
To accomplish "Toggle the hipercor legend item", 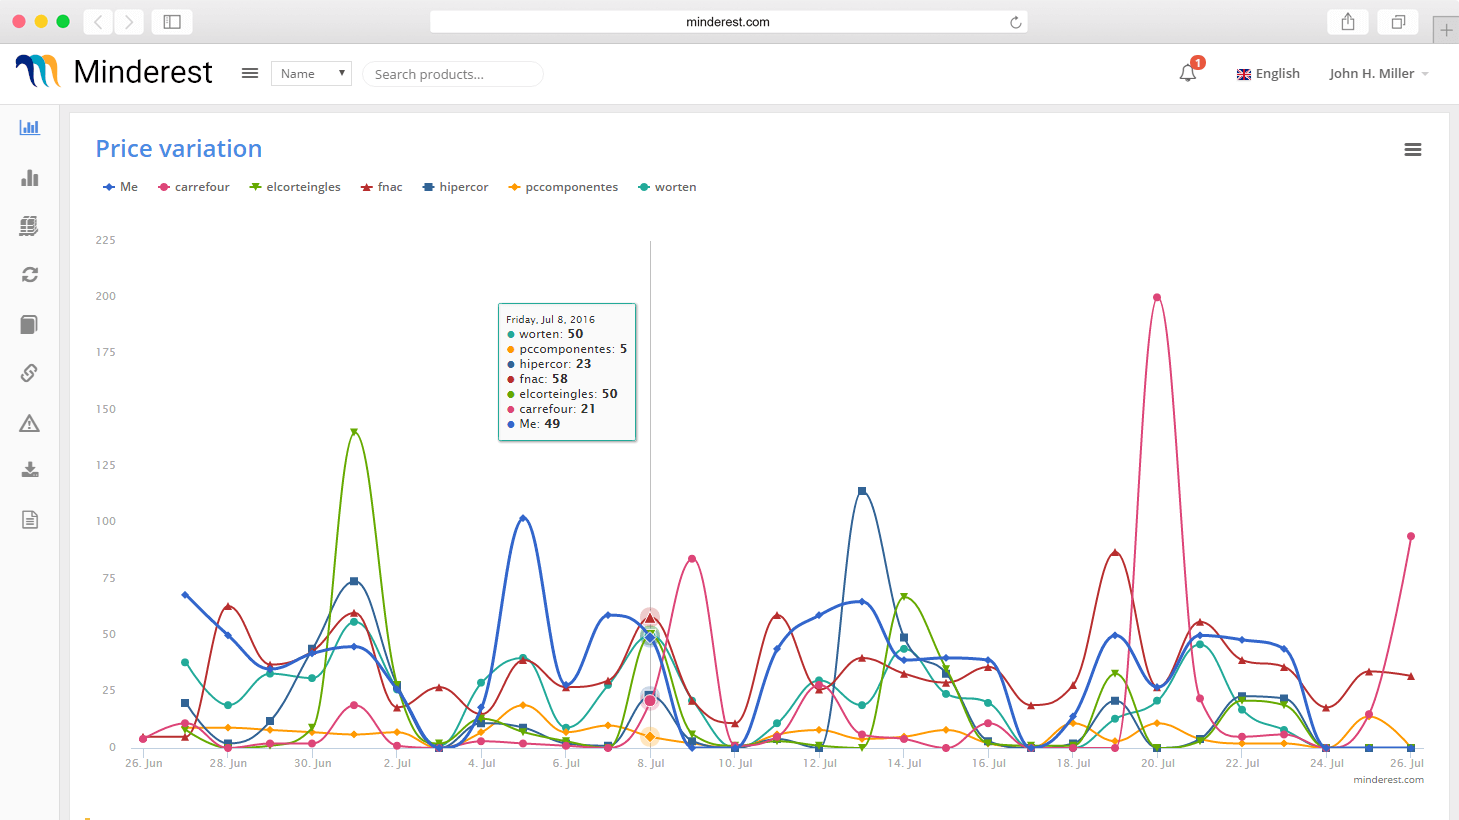I will (455, 187).
